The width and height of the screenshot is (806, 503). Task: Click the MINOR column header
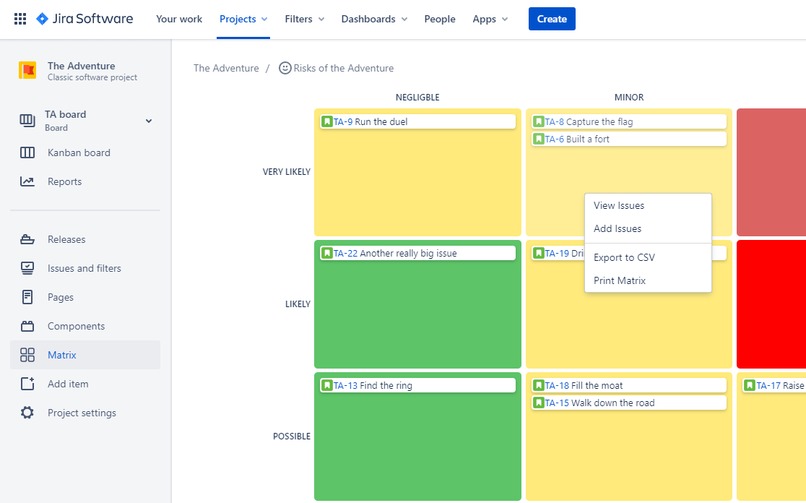coord(629,97)
